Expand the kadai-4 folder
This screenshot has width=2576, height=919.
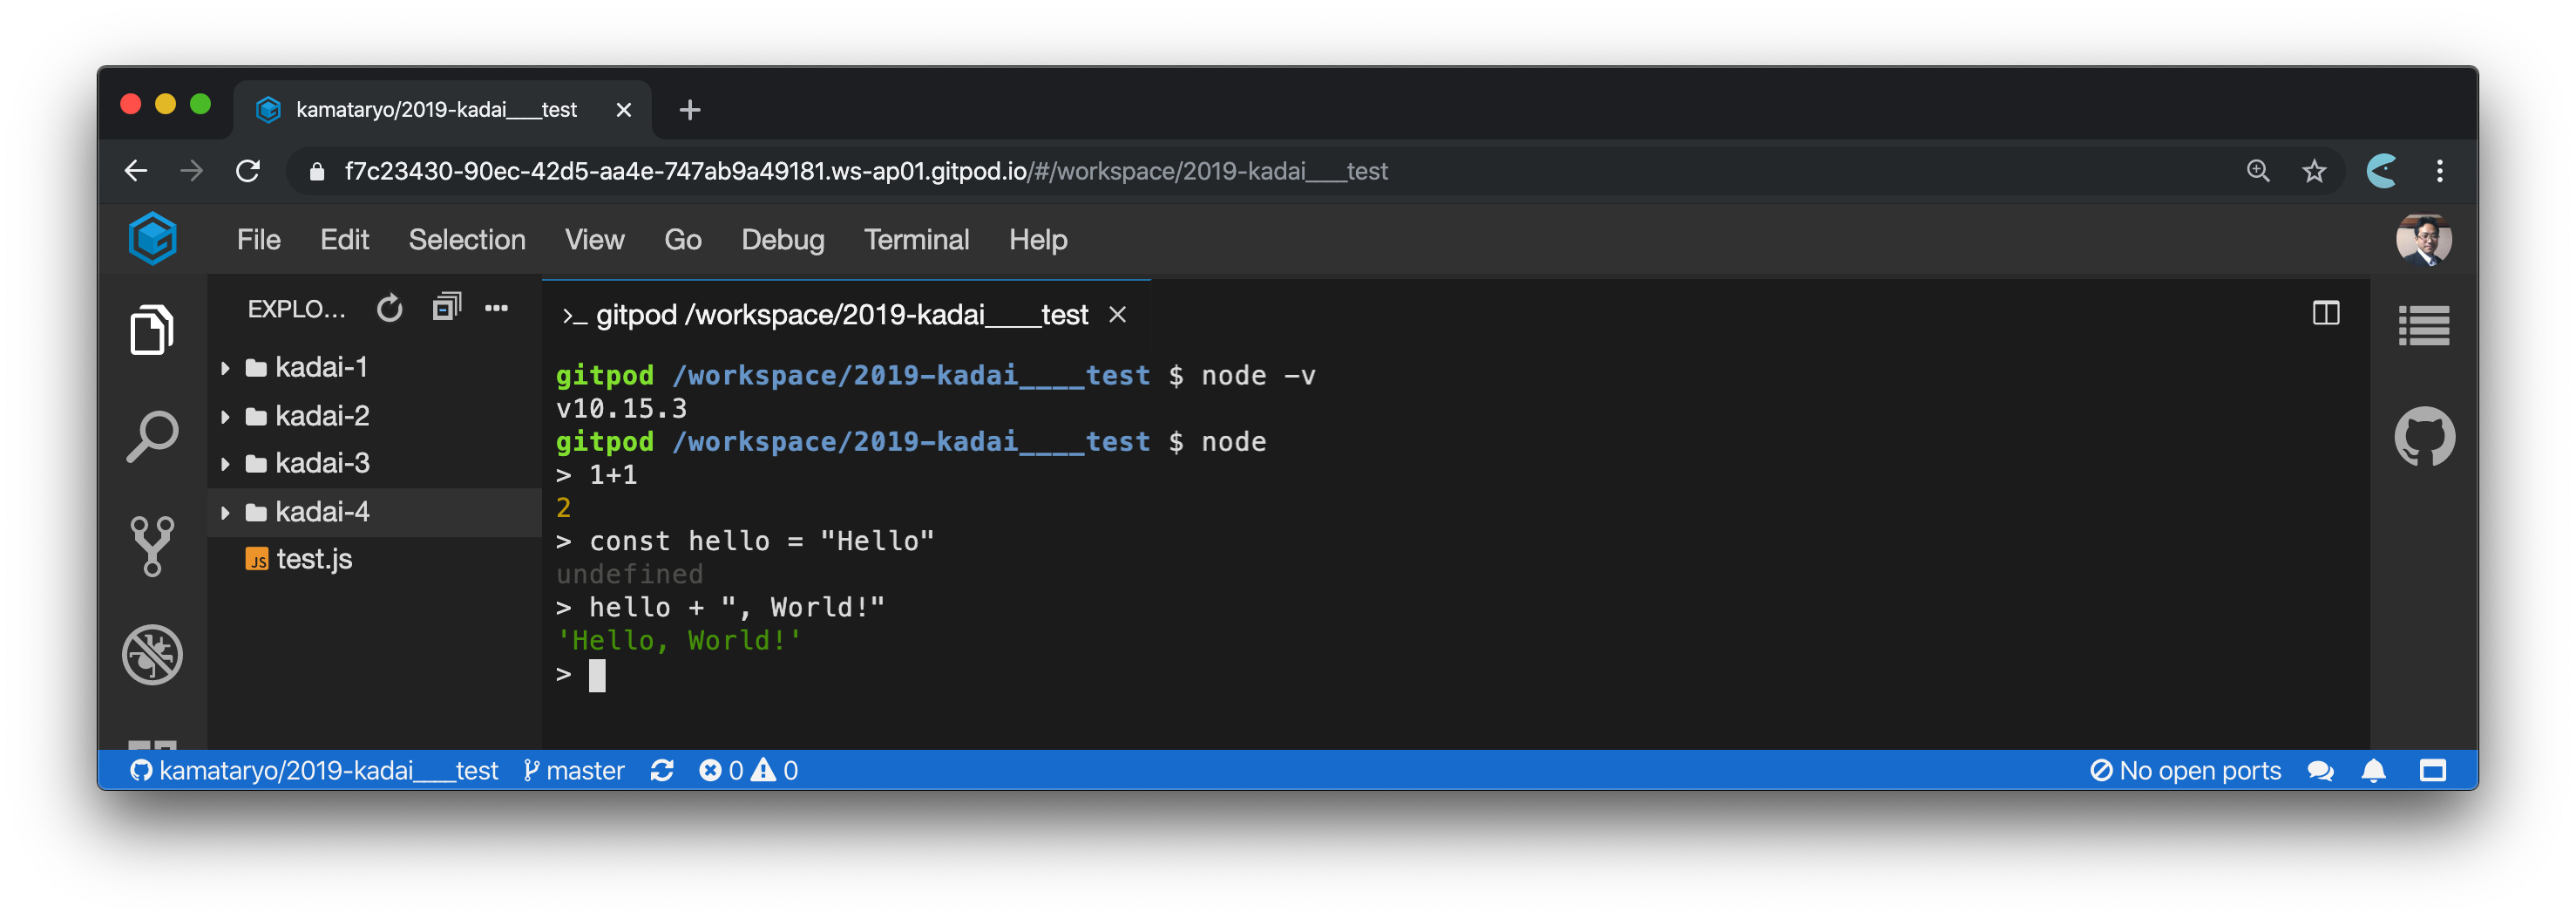(x=375, y=512)
